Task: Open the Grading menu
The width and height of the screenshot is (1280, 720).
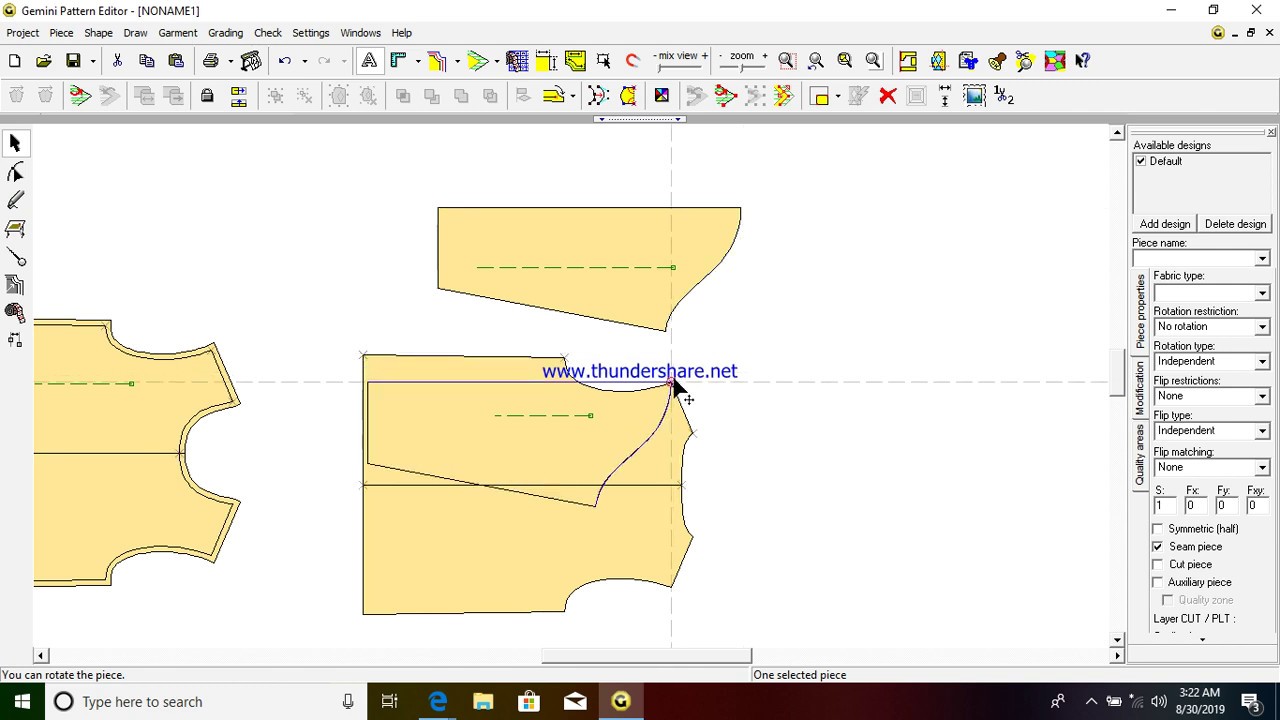Action: [225, 33]
